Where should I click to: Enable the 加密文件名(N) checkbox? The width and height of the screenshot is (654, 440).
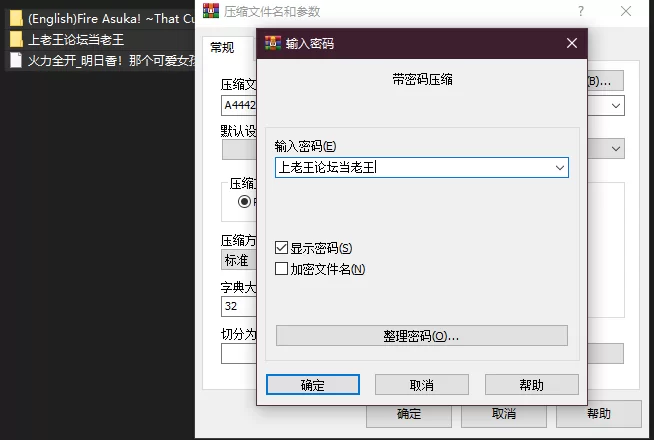pyautogui.click(x=282, y=269)
